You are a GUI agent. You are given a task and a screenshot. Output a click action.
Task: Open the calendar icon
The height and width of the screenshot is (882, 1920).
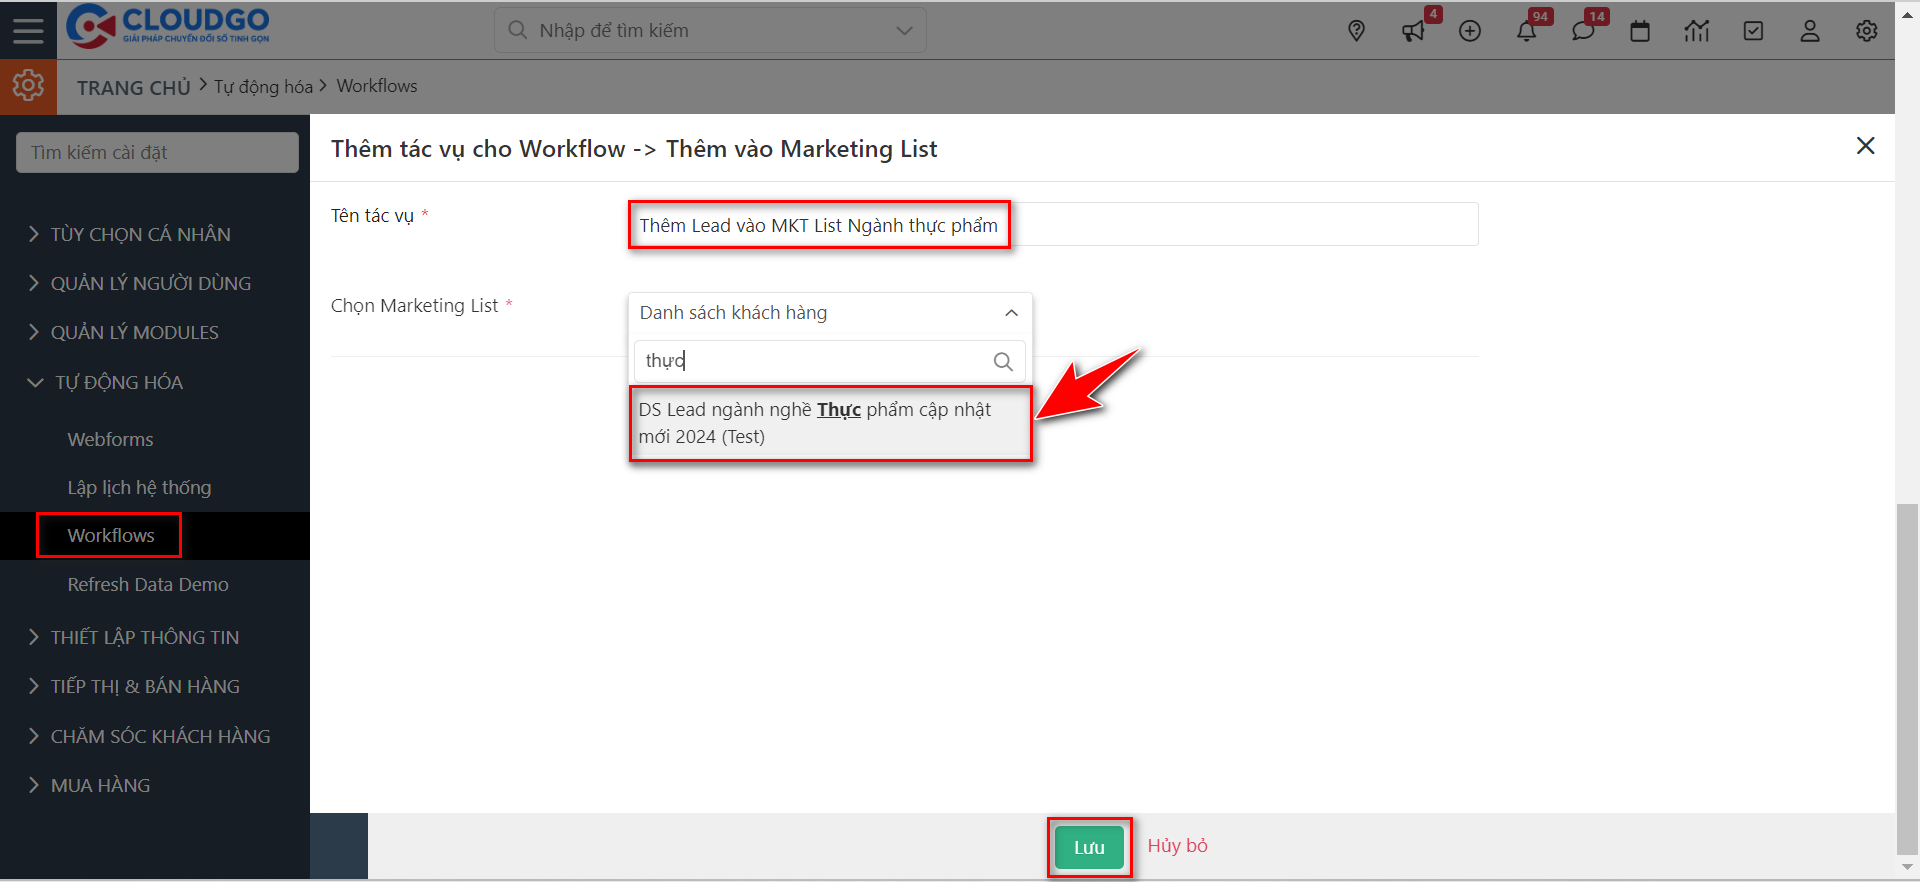point(1640,31)
